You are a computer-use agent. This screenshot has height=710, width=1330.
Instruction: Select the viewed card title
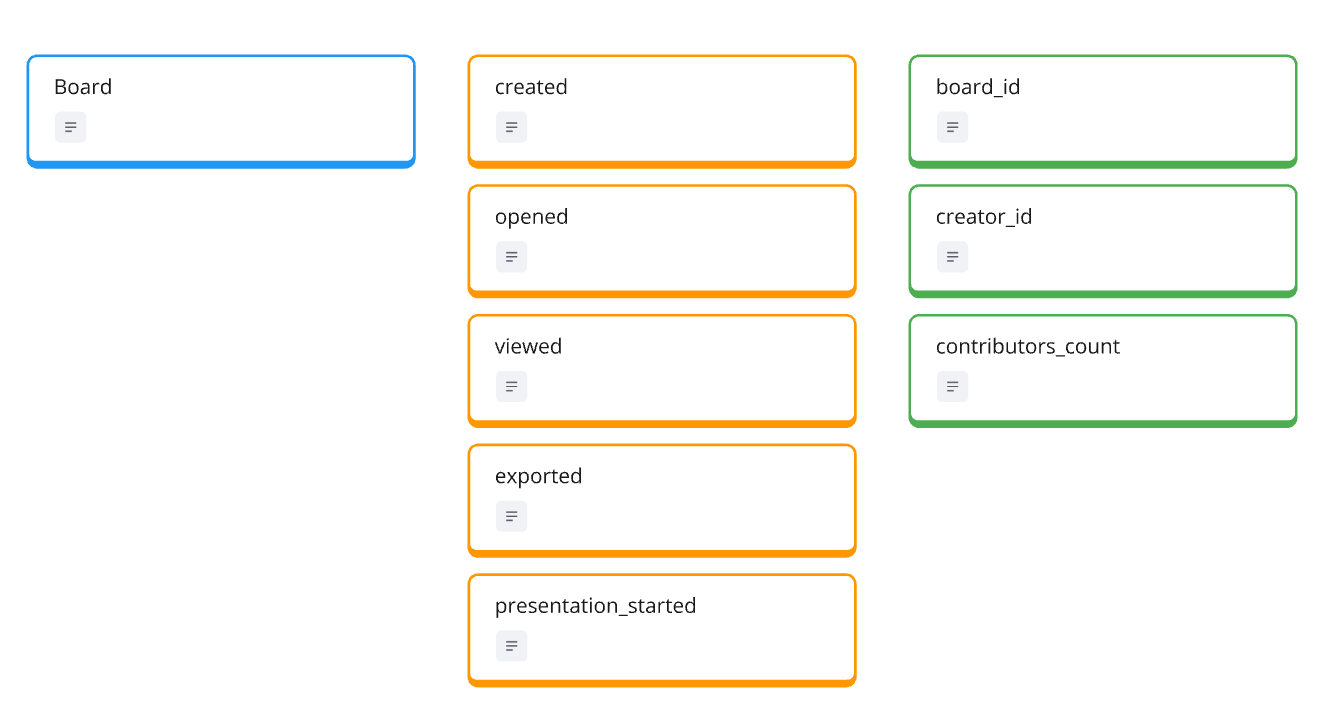(x=528, y=347)
